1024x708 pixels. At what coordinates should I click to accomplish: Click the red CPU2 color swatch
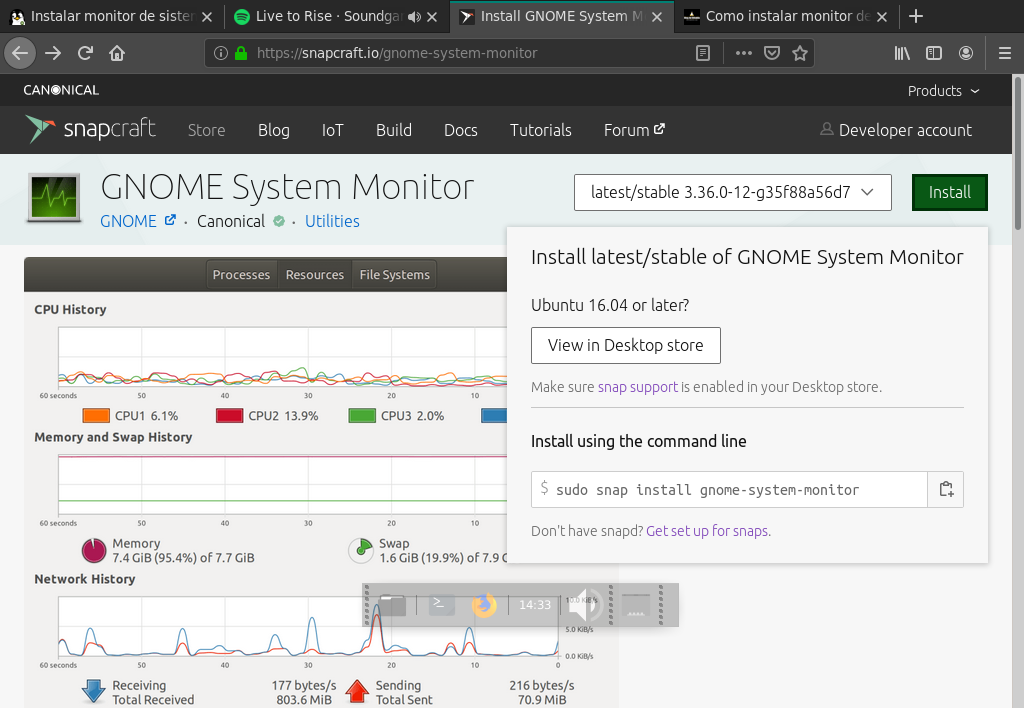[x=229, y=415]
